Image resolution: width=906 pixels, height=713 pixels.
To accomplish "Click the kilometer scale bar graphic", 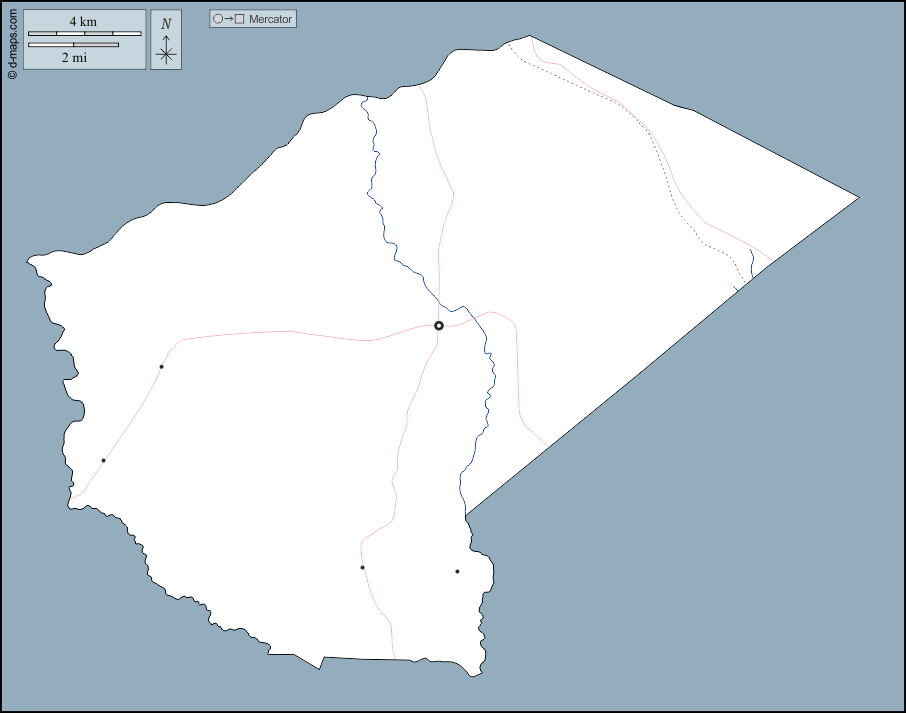I will [84, 34].
